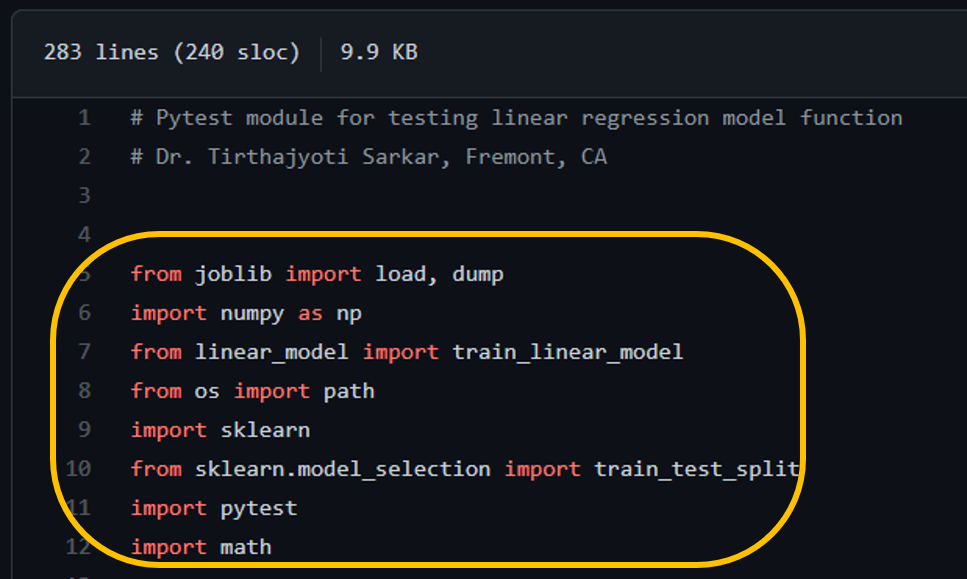Click the 'sklearn.model_selection' module path
This screenshot has width=967, height=579.
(342, 469)
